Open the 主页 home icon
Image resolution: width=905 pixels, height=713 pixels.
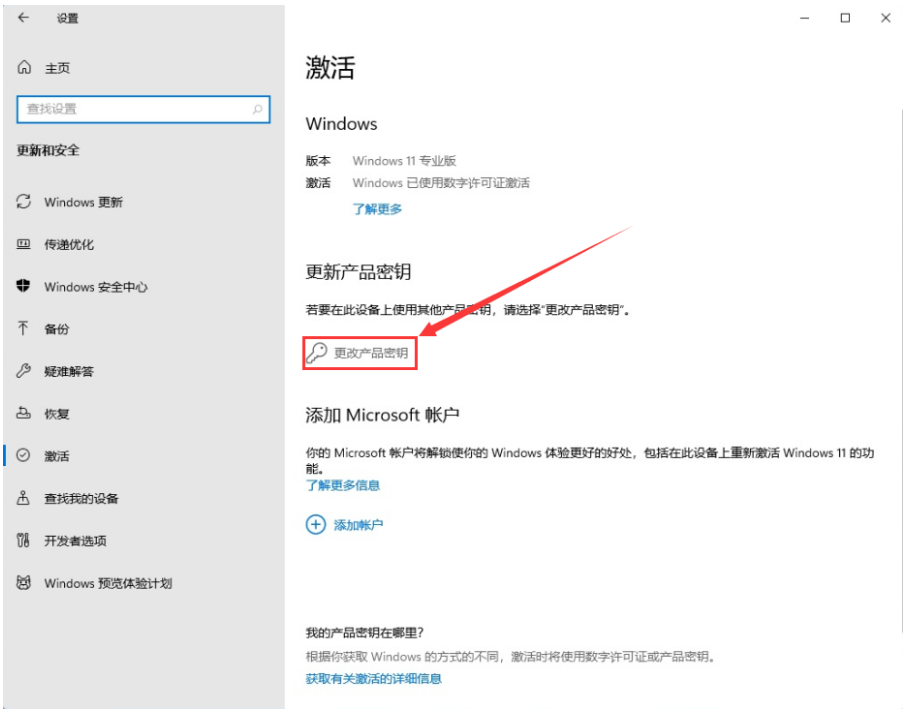tap(24, 68)
